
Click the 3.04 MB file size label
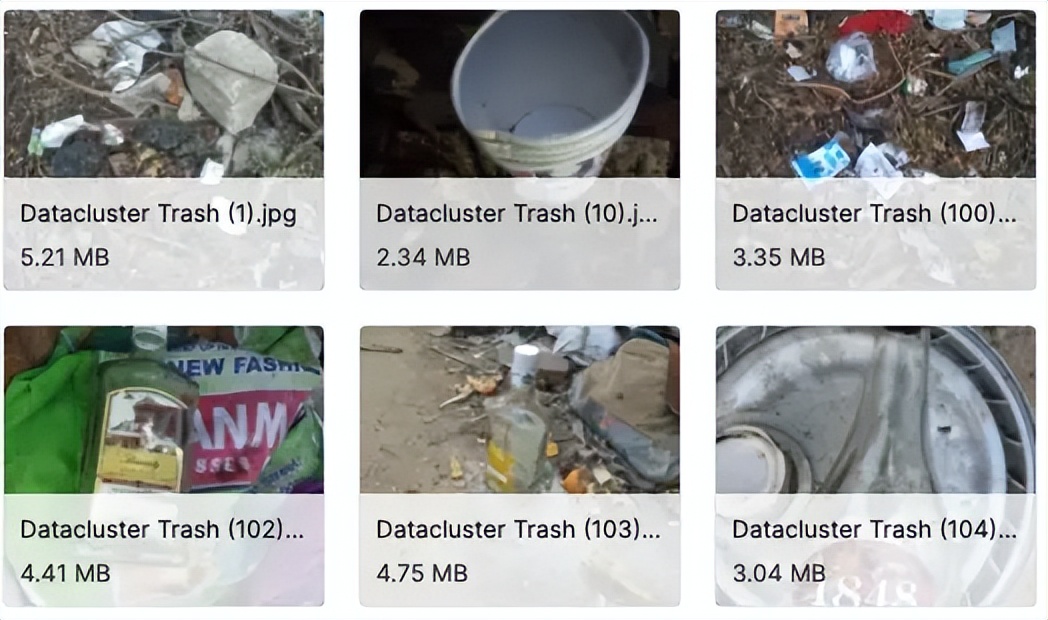point(779,573)
